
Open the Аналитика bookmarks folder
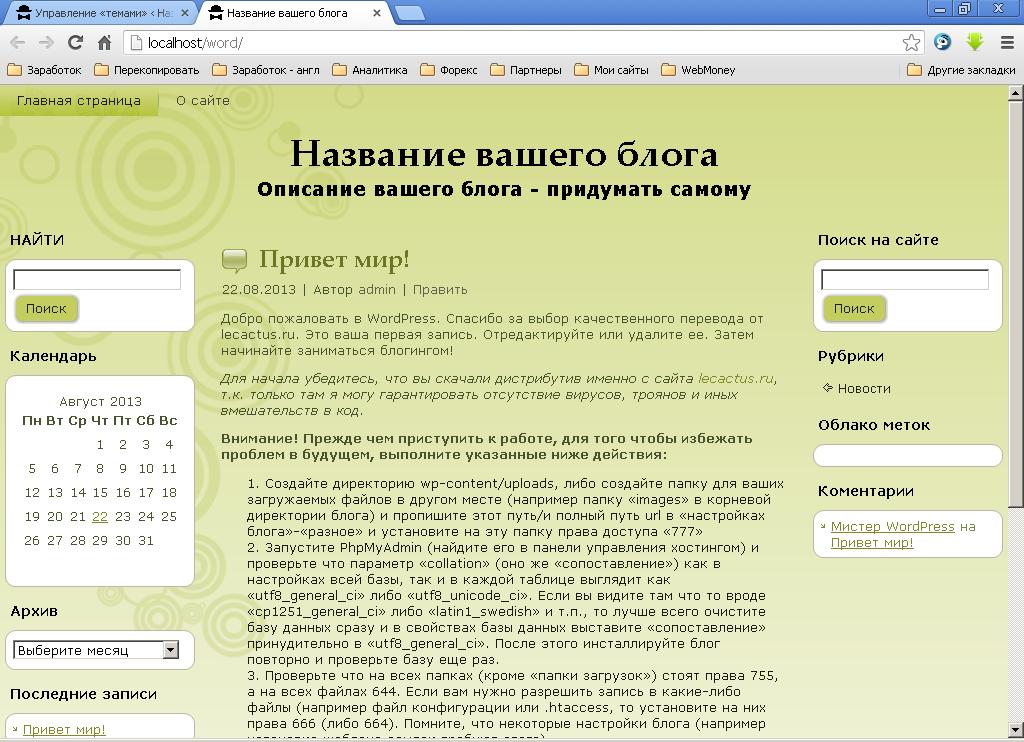[x=370, y=70]
